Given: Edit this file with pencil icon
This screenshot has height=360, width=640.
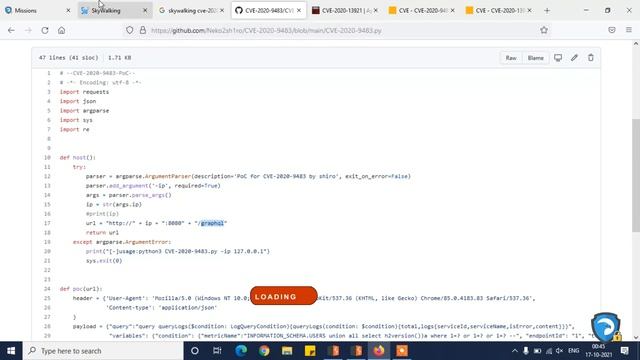Looking at the screenshot, I should click(574, 58).
